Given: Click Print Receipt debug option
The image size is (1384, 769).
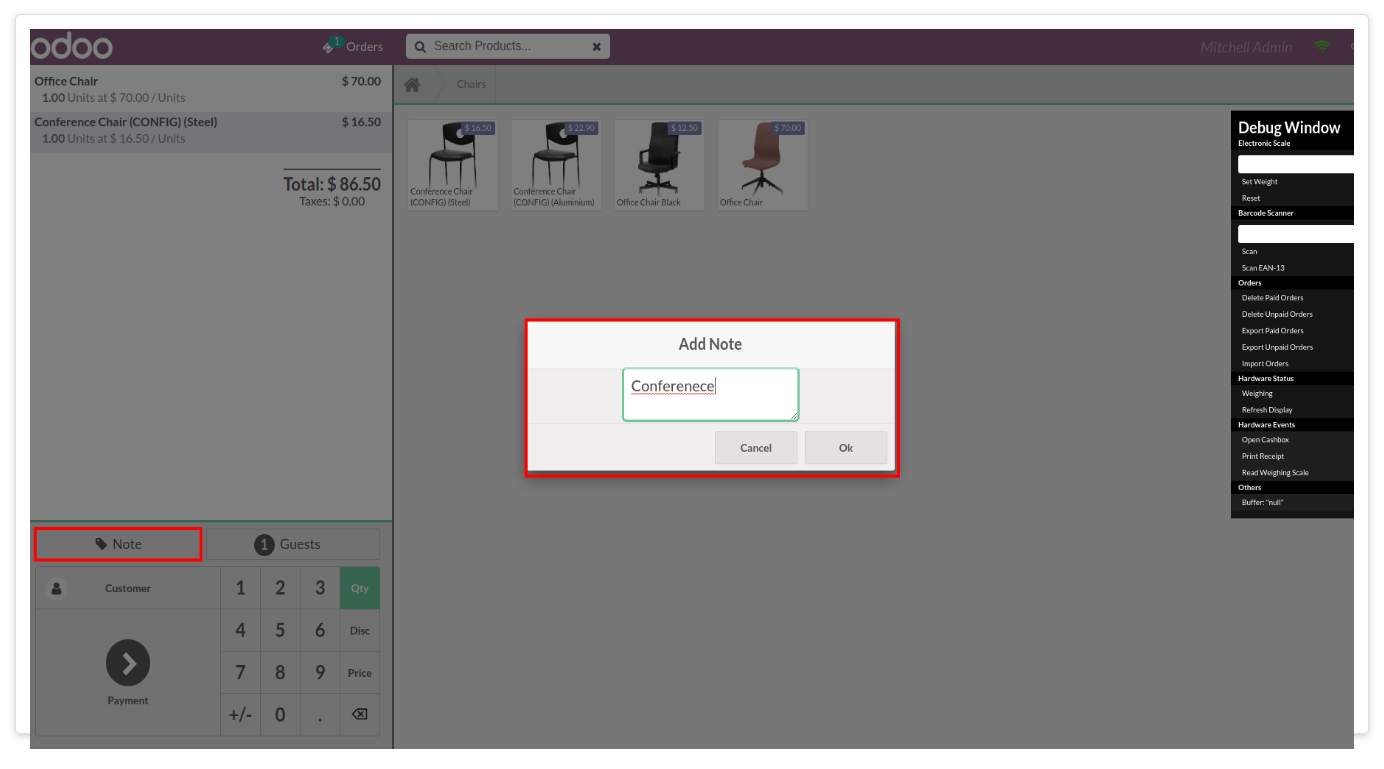Looking at the screenshot, I should [1263, 456].
